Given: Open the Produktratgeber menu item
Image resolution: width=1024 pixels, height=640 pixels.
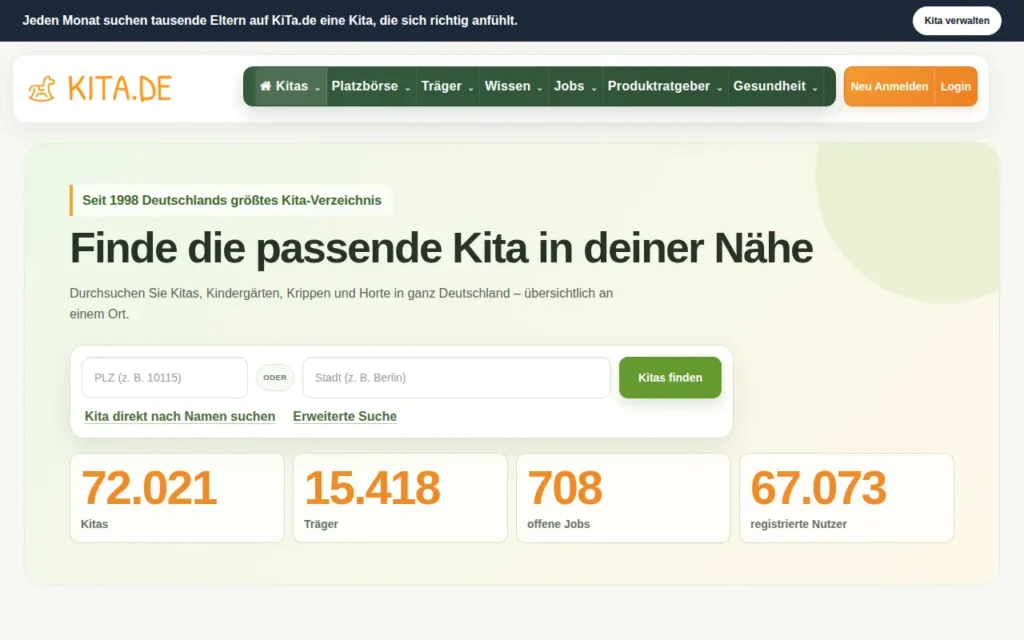Looking at the screenshot, I should pyautogui.click(x=665, y=86).
